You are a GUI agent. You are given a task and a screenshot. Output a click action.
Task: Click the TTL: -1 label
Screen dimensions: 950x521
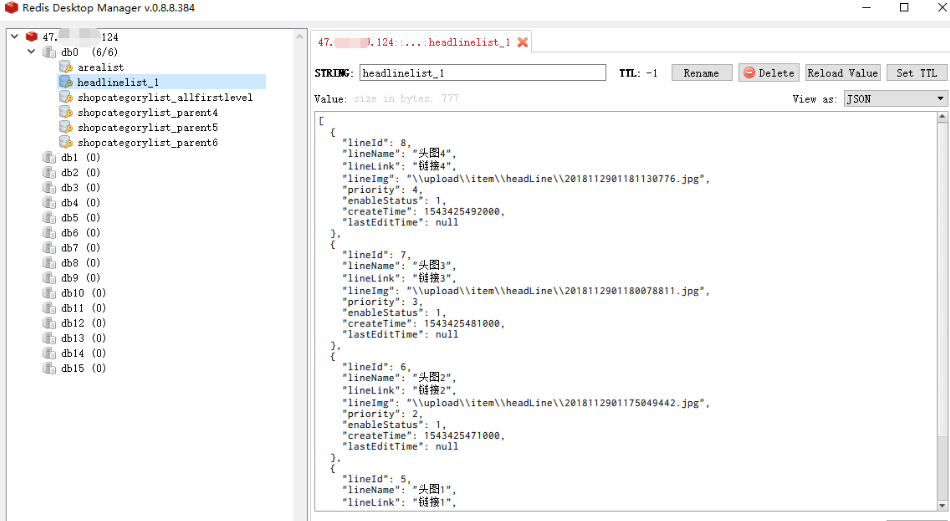click(639, 73)
